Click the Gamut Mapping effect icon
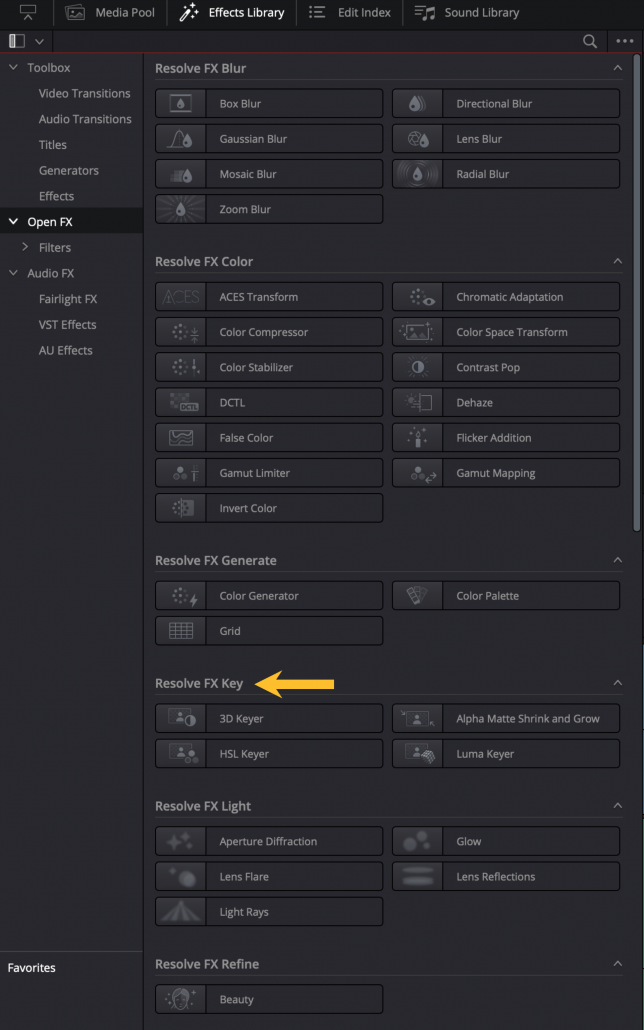The height and width of the screenshot is (1030, 644). pyautogui.click(x=417, y=473)
